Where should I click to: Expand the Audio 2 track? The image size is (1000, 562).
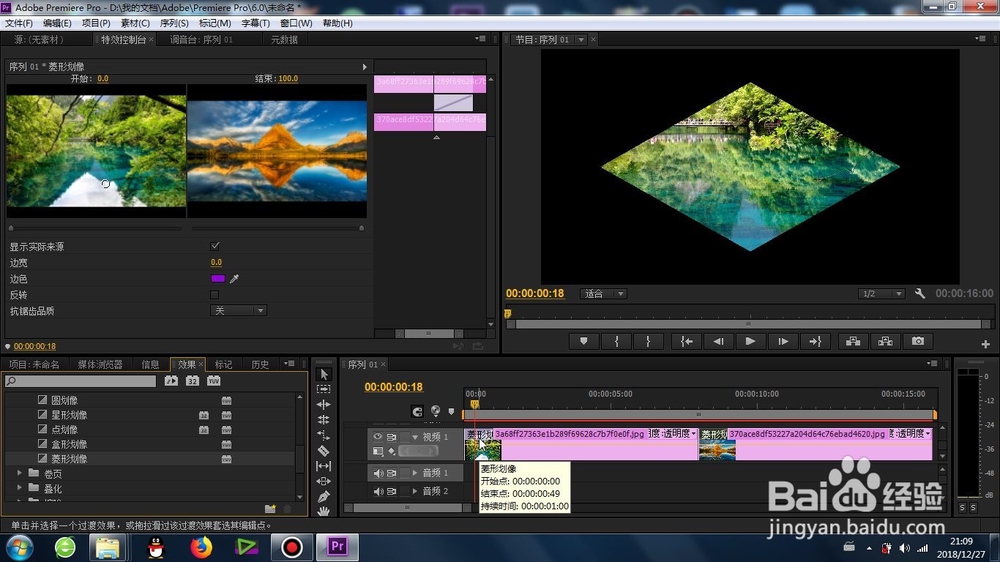[415, 491]
